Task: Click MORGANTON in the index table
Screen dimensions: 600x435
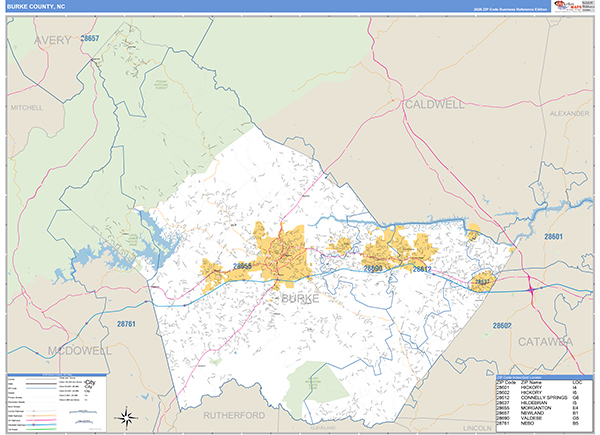Action: click(x=536, y=408)
